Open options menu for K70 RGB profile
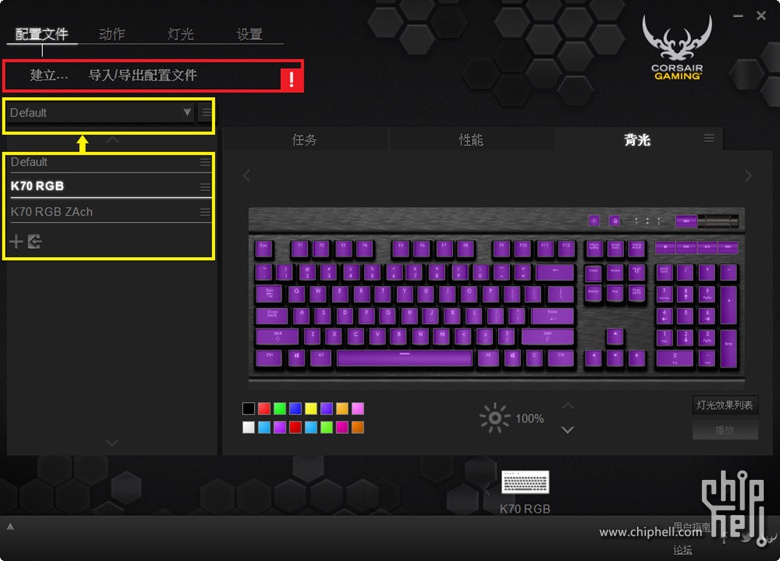 pos(205,187)
